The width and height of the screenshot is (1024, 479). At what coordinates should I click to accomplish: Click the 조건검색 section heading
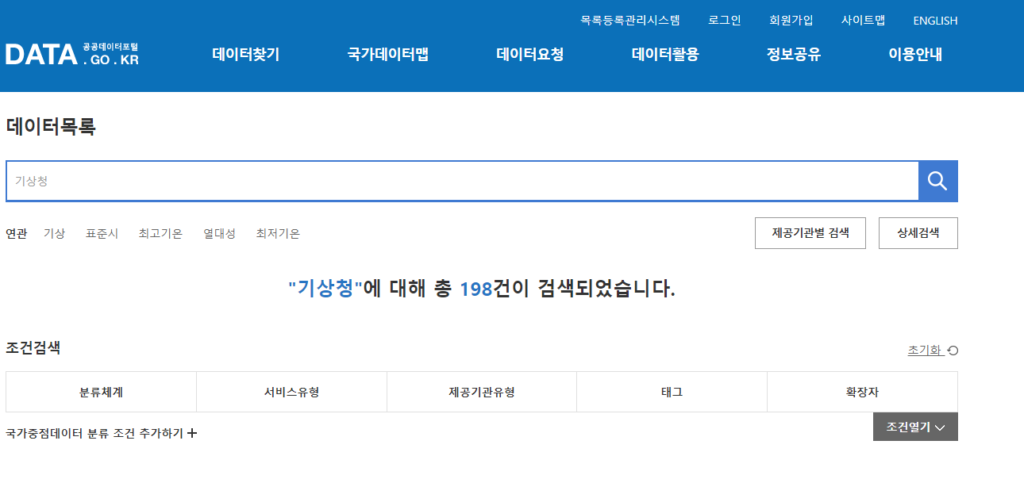tap(33, 348)
